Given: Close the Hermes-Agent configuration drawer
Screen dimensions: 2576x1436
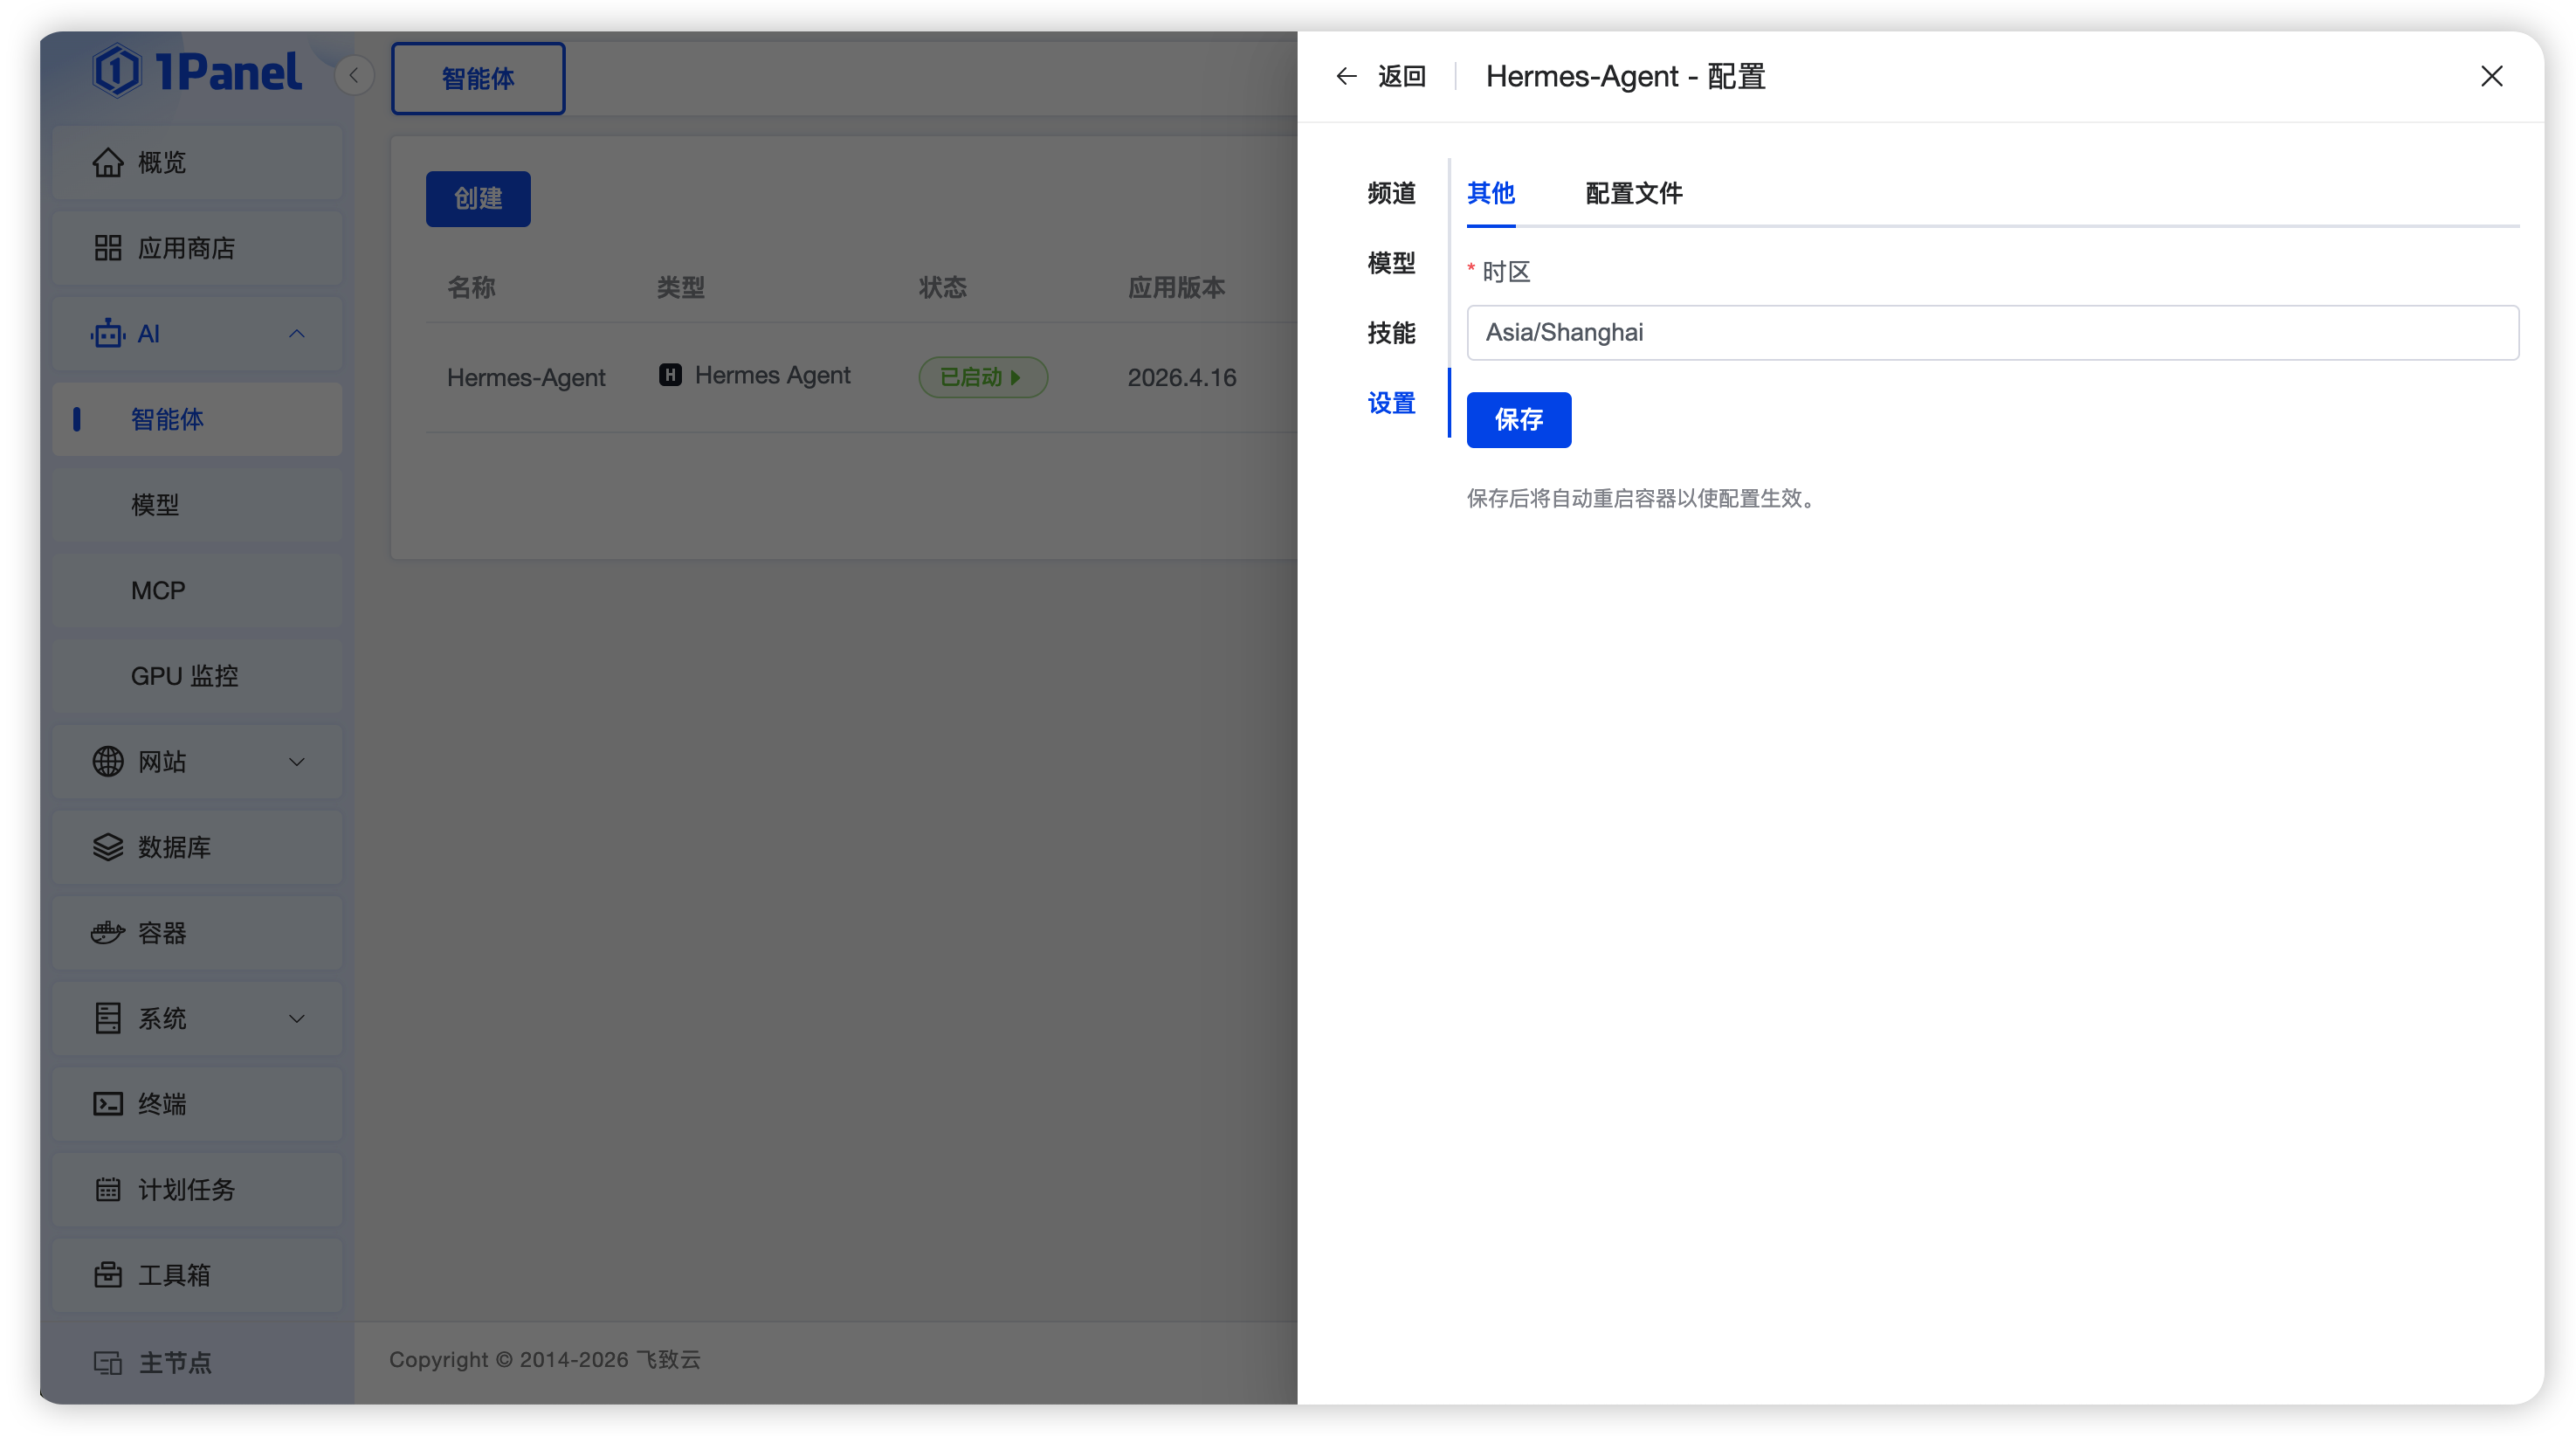Looking at the screenshot, I should [x=2491, y=76].
